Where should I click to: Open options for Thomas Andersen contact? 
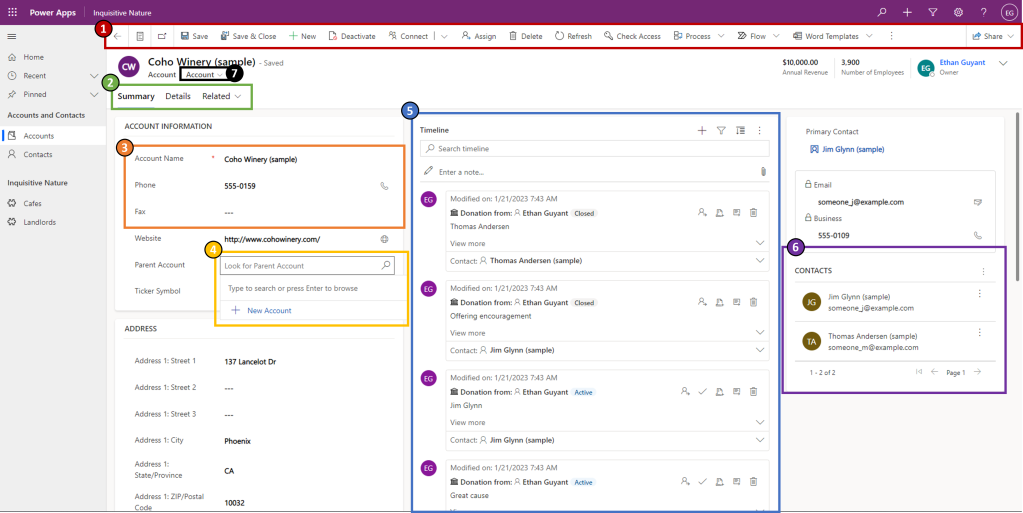[979, 333]
